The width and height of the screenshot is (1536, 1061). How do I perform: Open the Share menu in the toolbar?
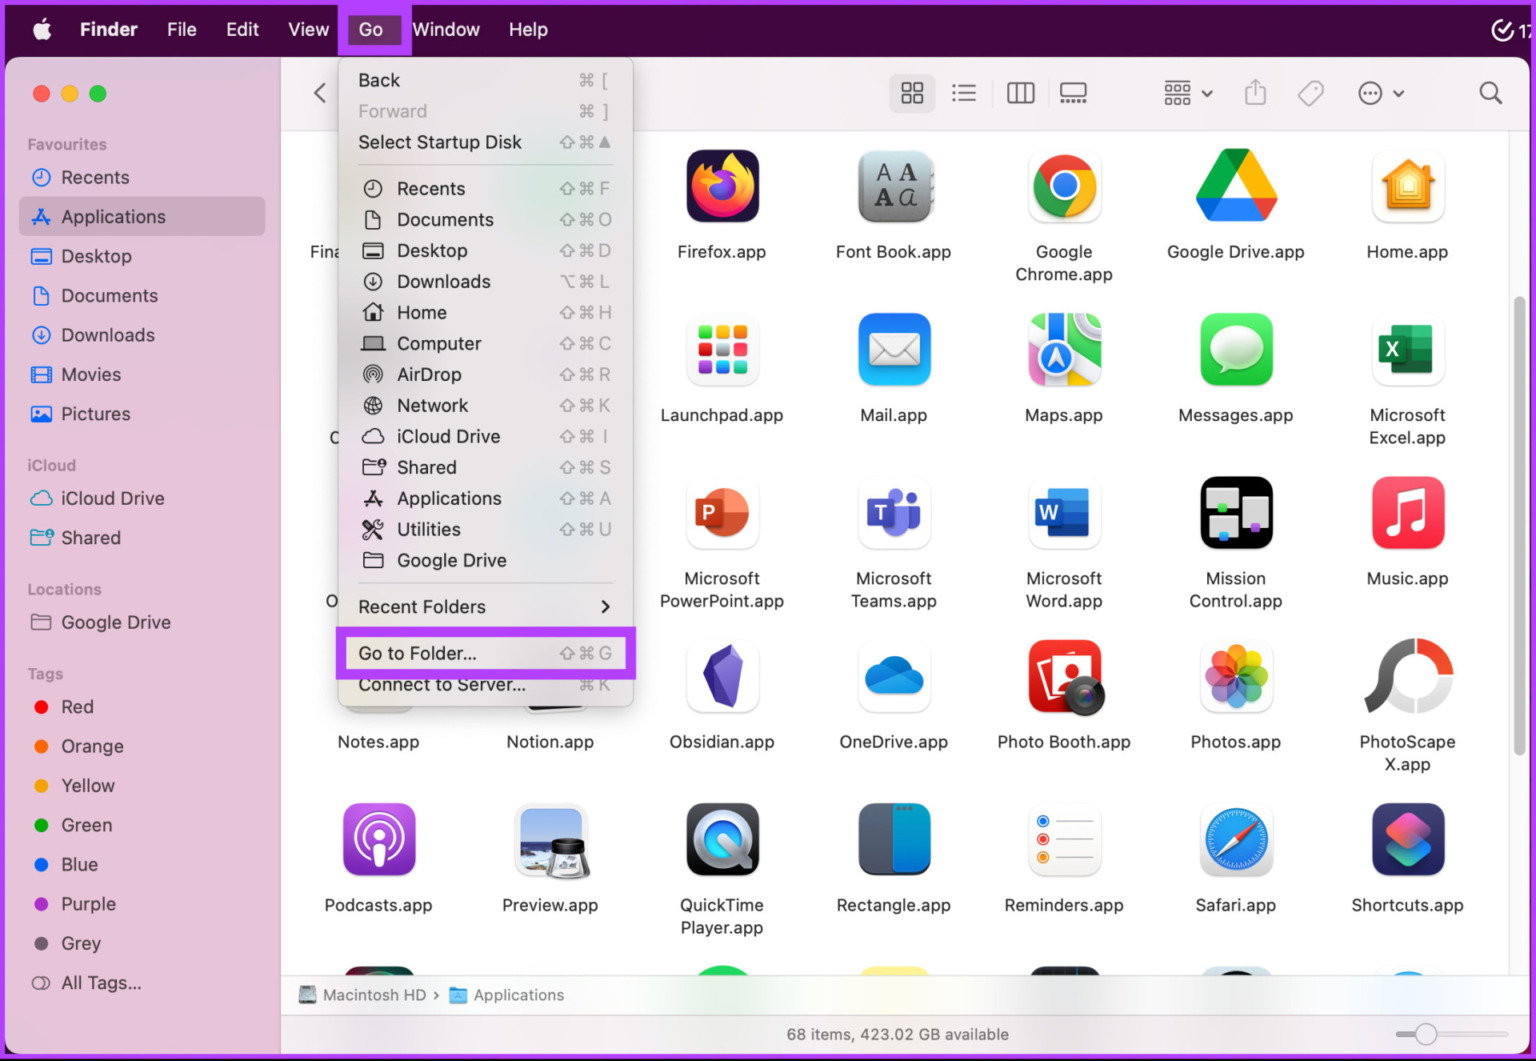tap(1255, 93)
